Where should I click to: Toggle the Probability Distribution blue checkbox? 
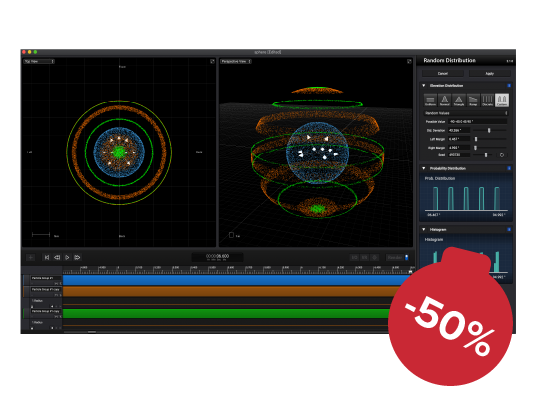click(x=509, y=168)
